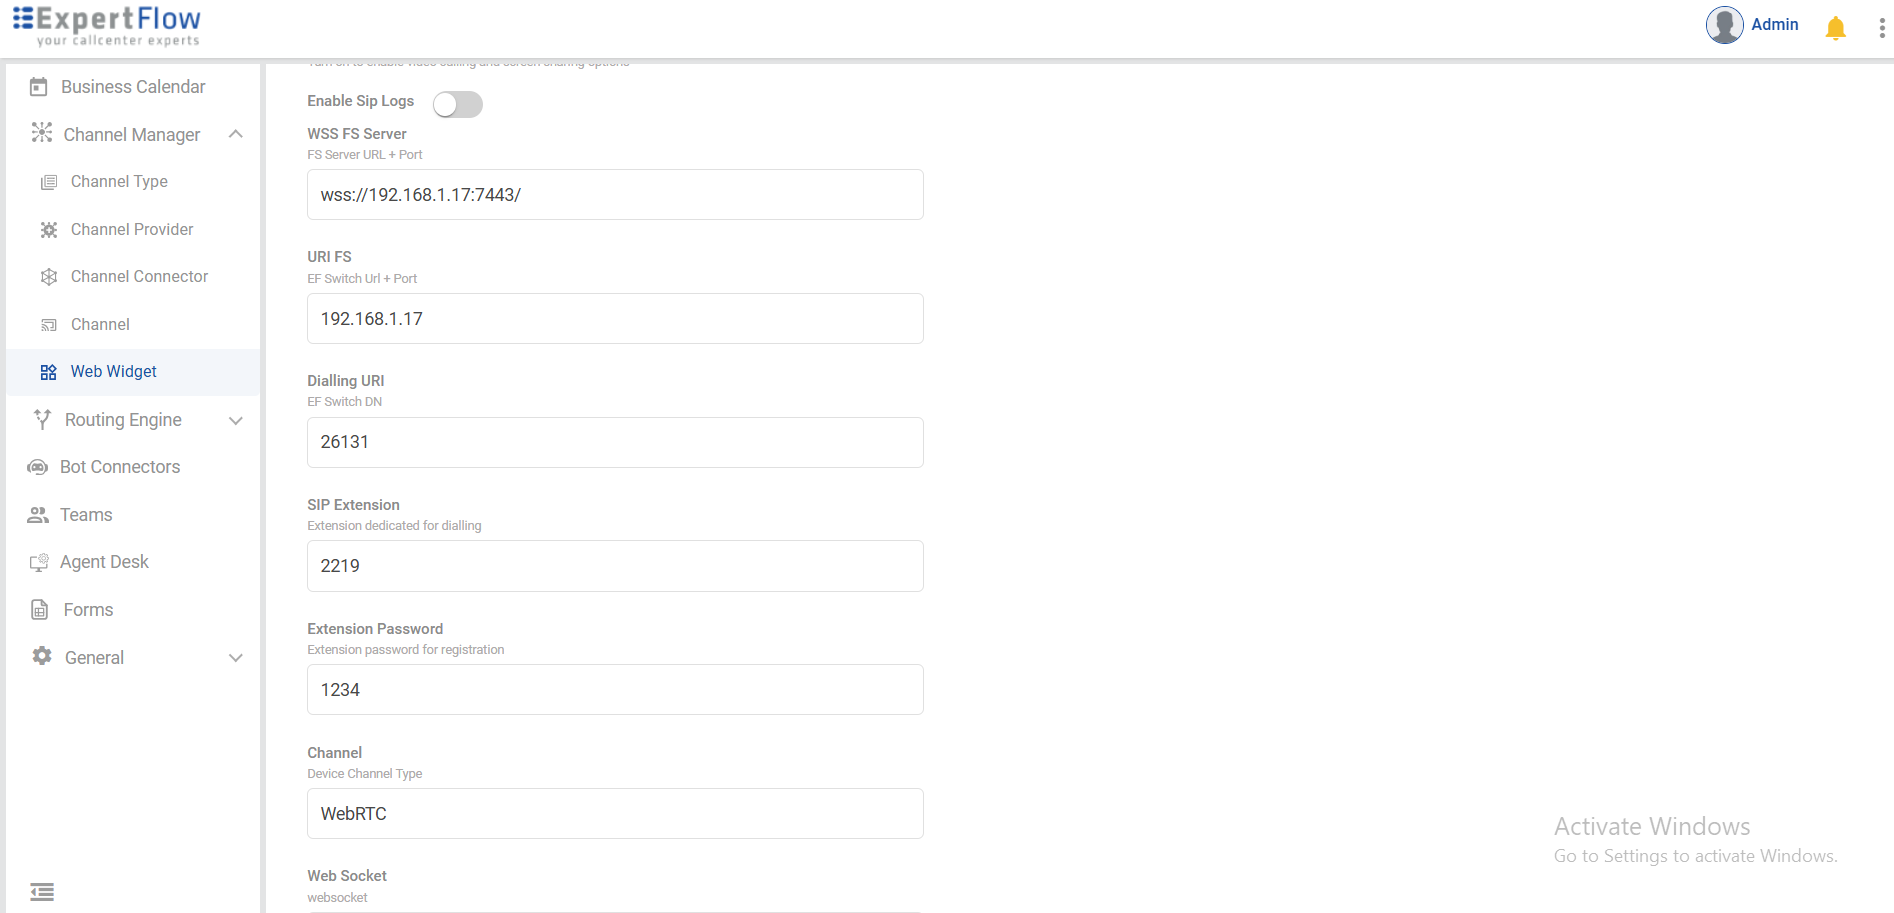The width and height of the screenshot is (1894, 913).
Task: Click the Business Calendar icon
Action: pyautogui.click(x=39, y=87)
